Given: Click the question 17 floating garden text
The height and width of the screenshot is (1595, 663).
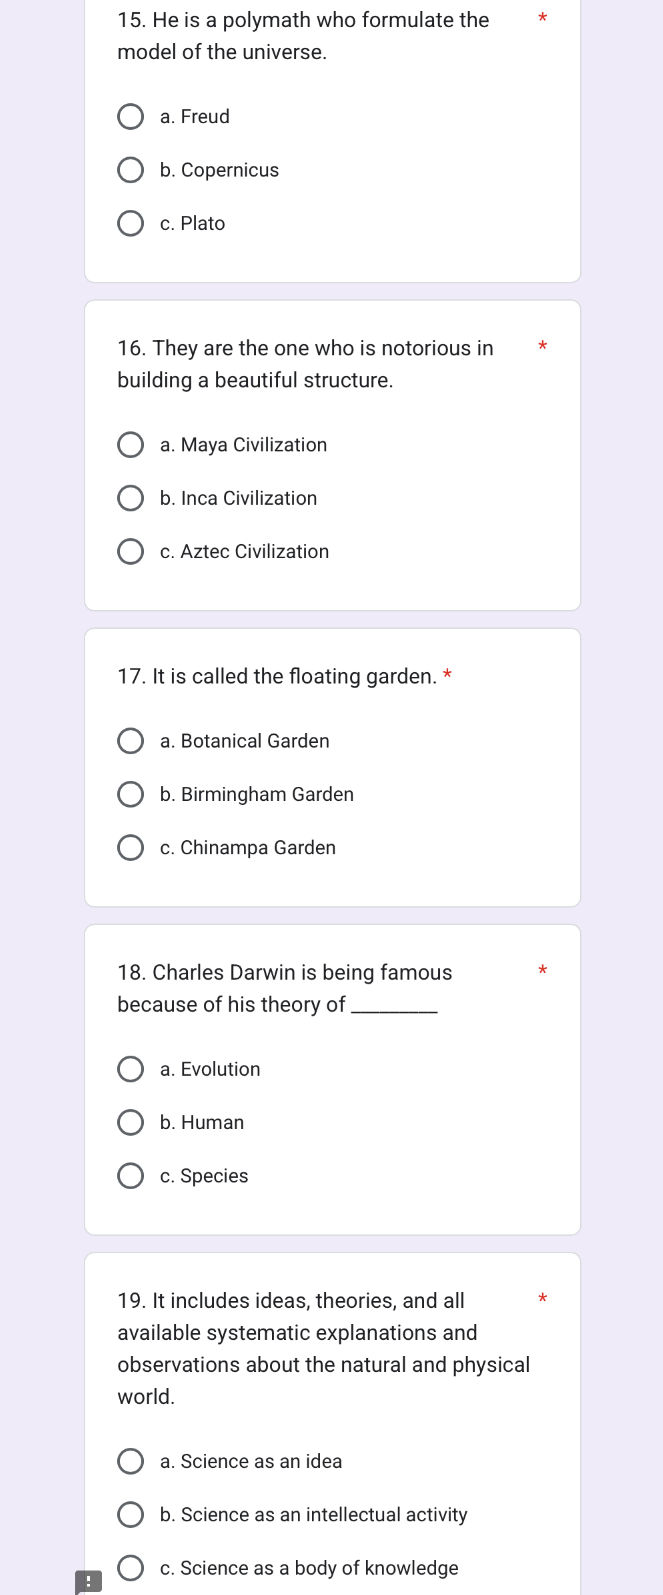Looking at the screenshot, I should [277, 677].
